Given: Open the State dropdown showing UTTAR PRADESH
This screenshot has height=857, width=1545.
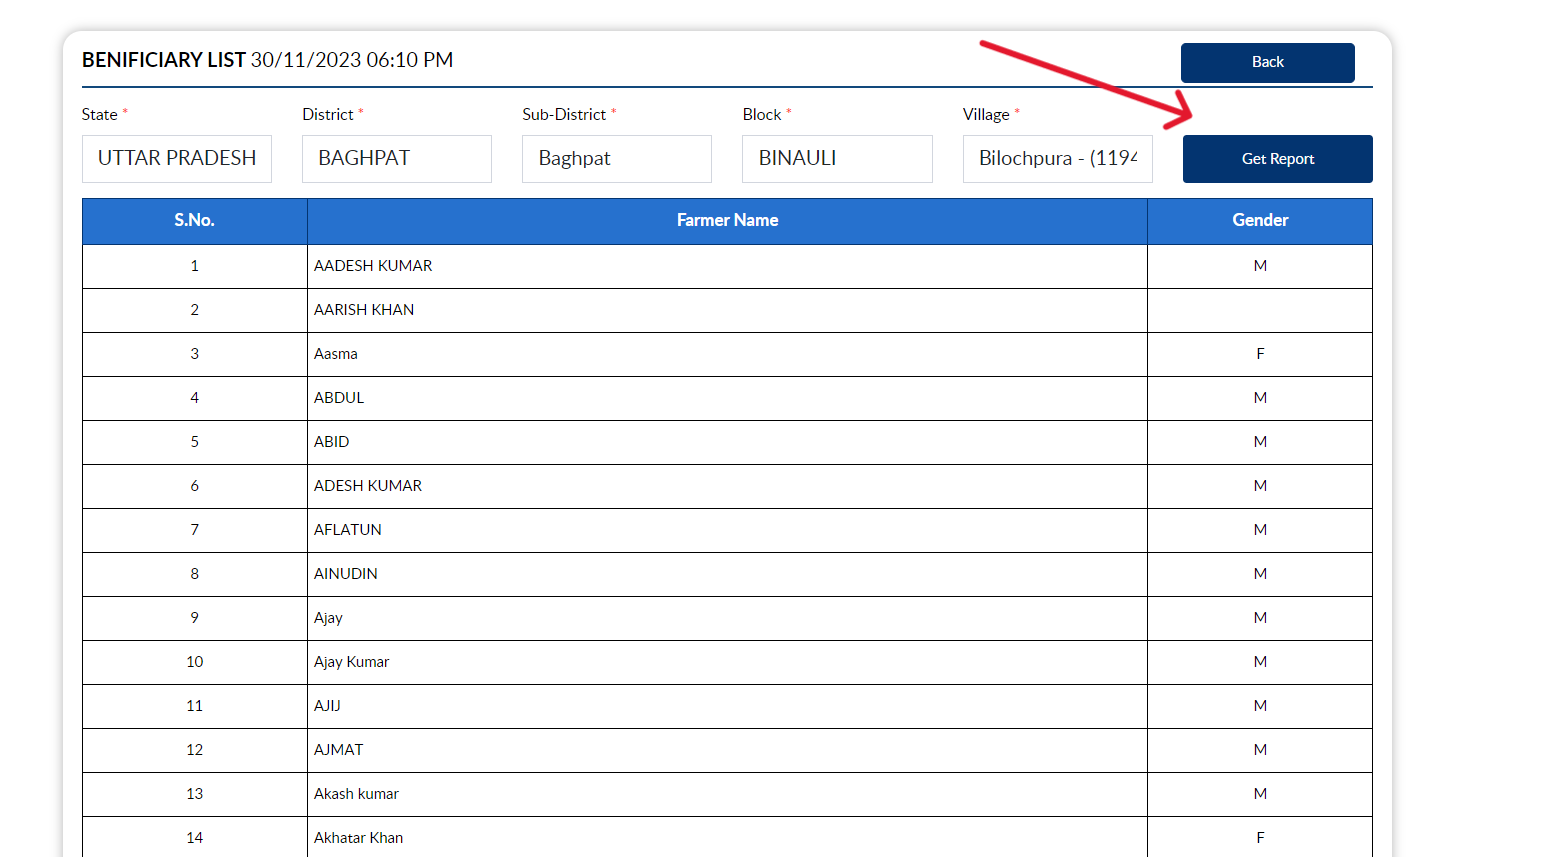Looking at the screenshot, I should pyautogui.click(x=176, y=158).
